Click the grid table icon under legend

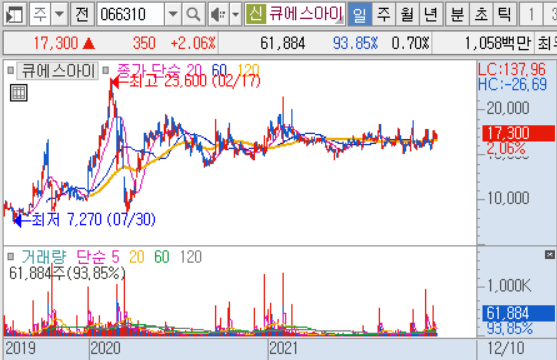[18, 93]
